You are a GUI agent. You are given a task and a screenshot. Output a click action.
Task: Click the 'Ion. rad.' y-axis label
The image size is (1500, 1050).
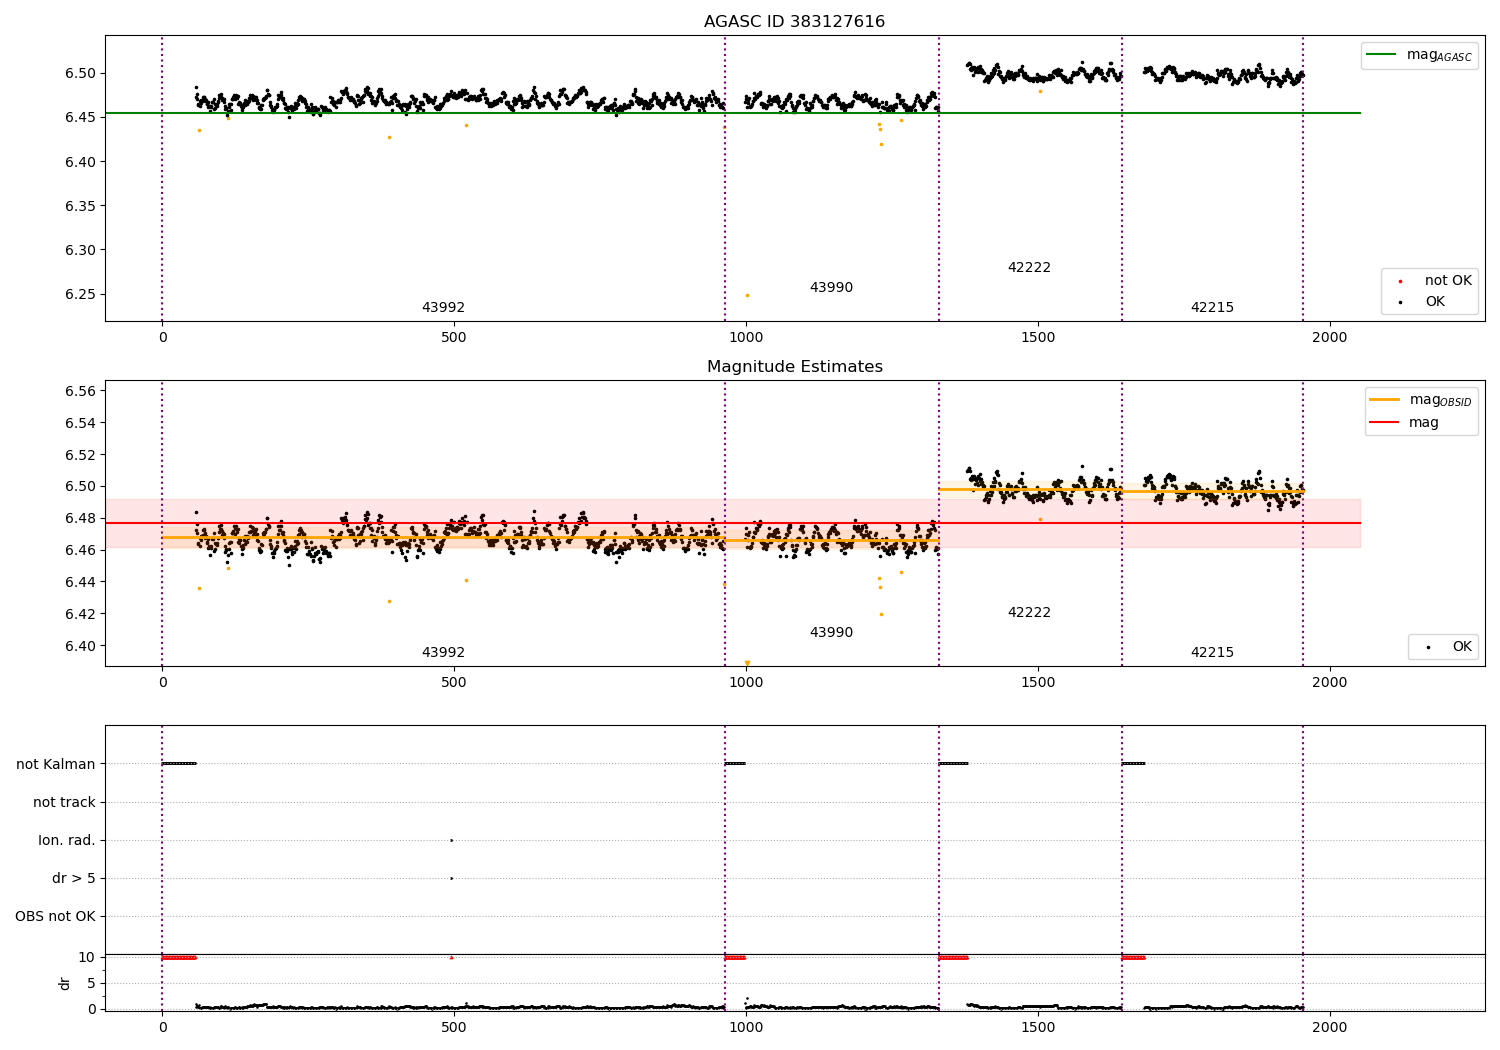(x=67, y=841)
